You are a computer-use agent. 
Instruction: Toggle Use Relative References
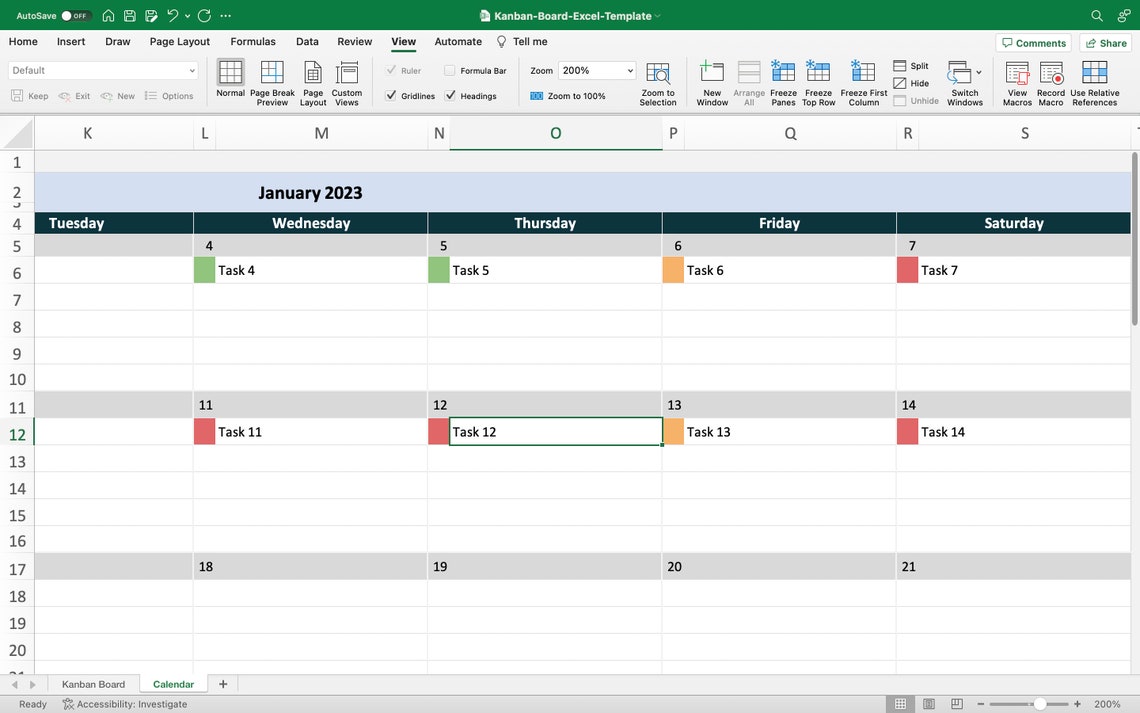1094,83
